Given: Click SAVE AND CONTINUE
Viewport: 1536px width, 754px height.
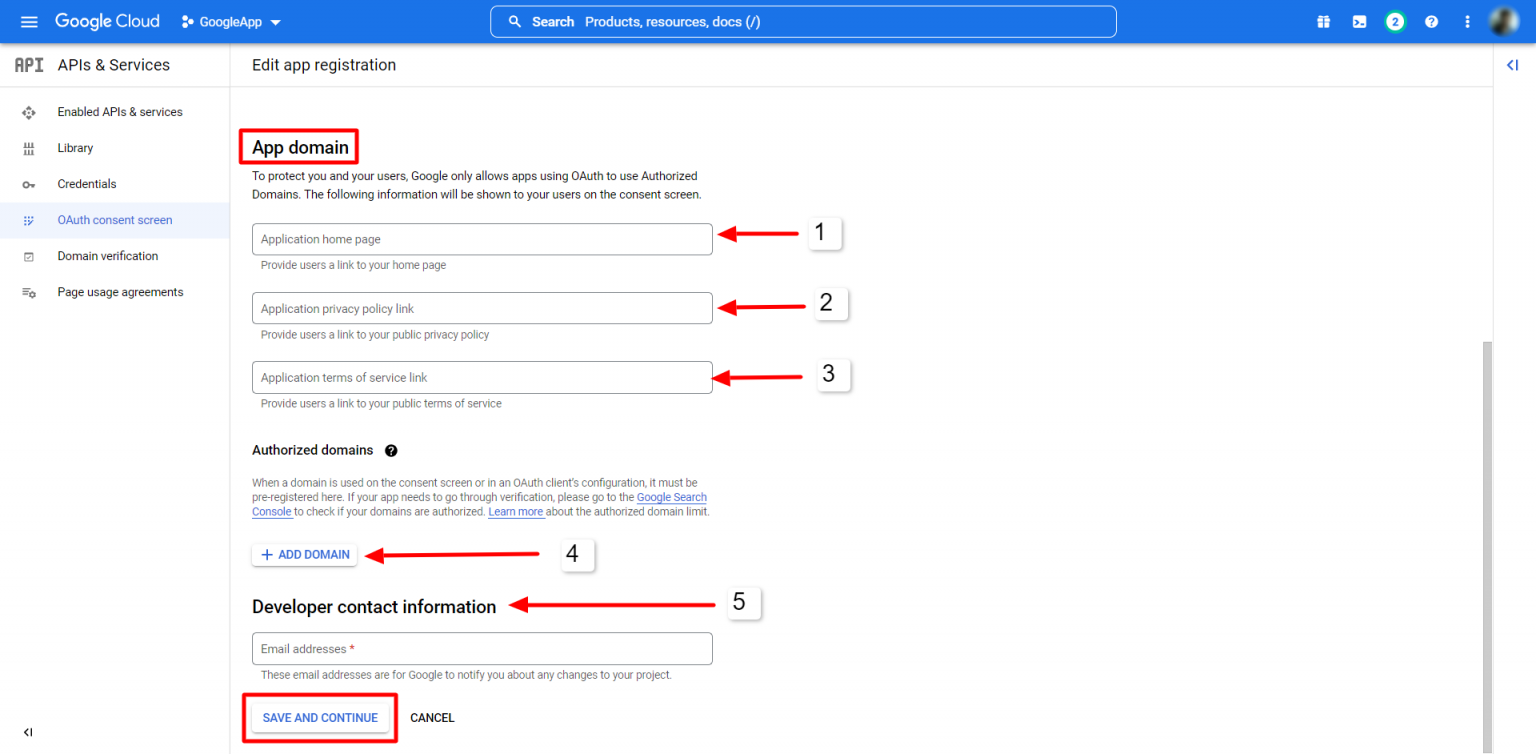Looking at the screenshot, I should (x=320, y=717).
